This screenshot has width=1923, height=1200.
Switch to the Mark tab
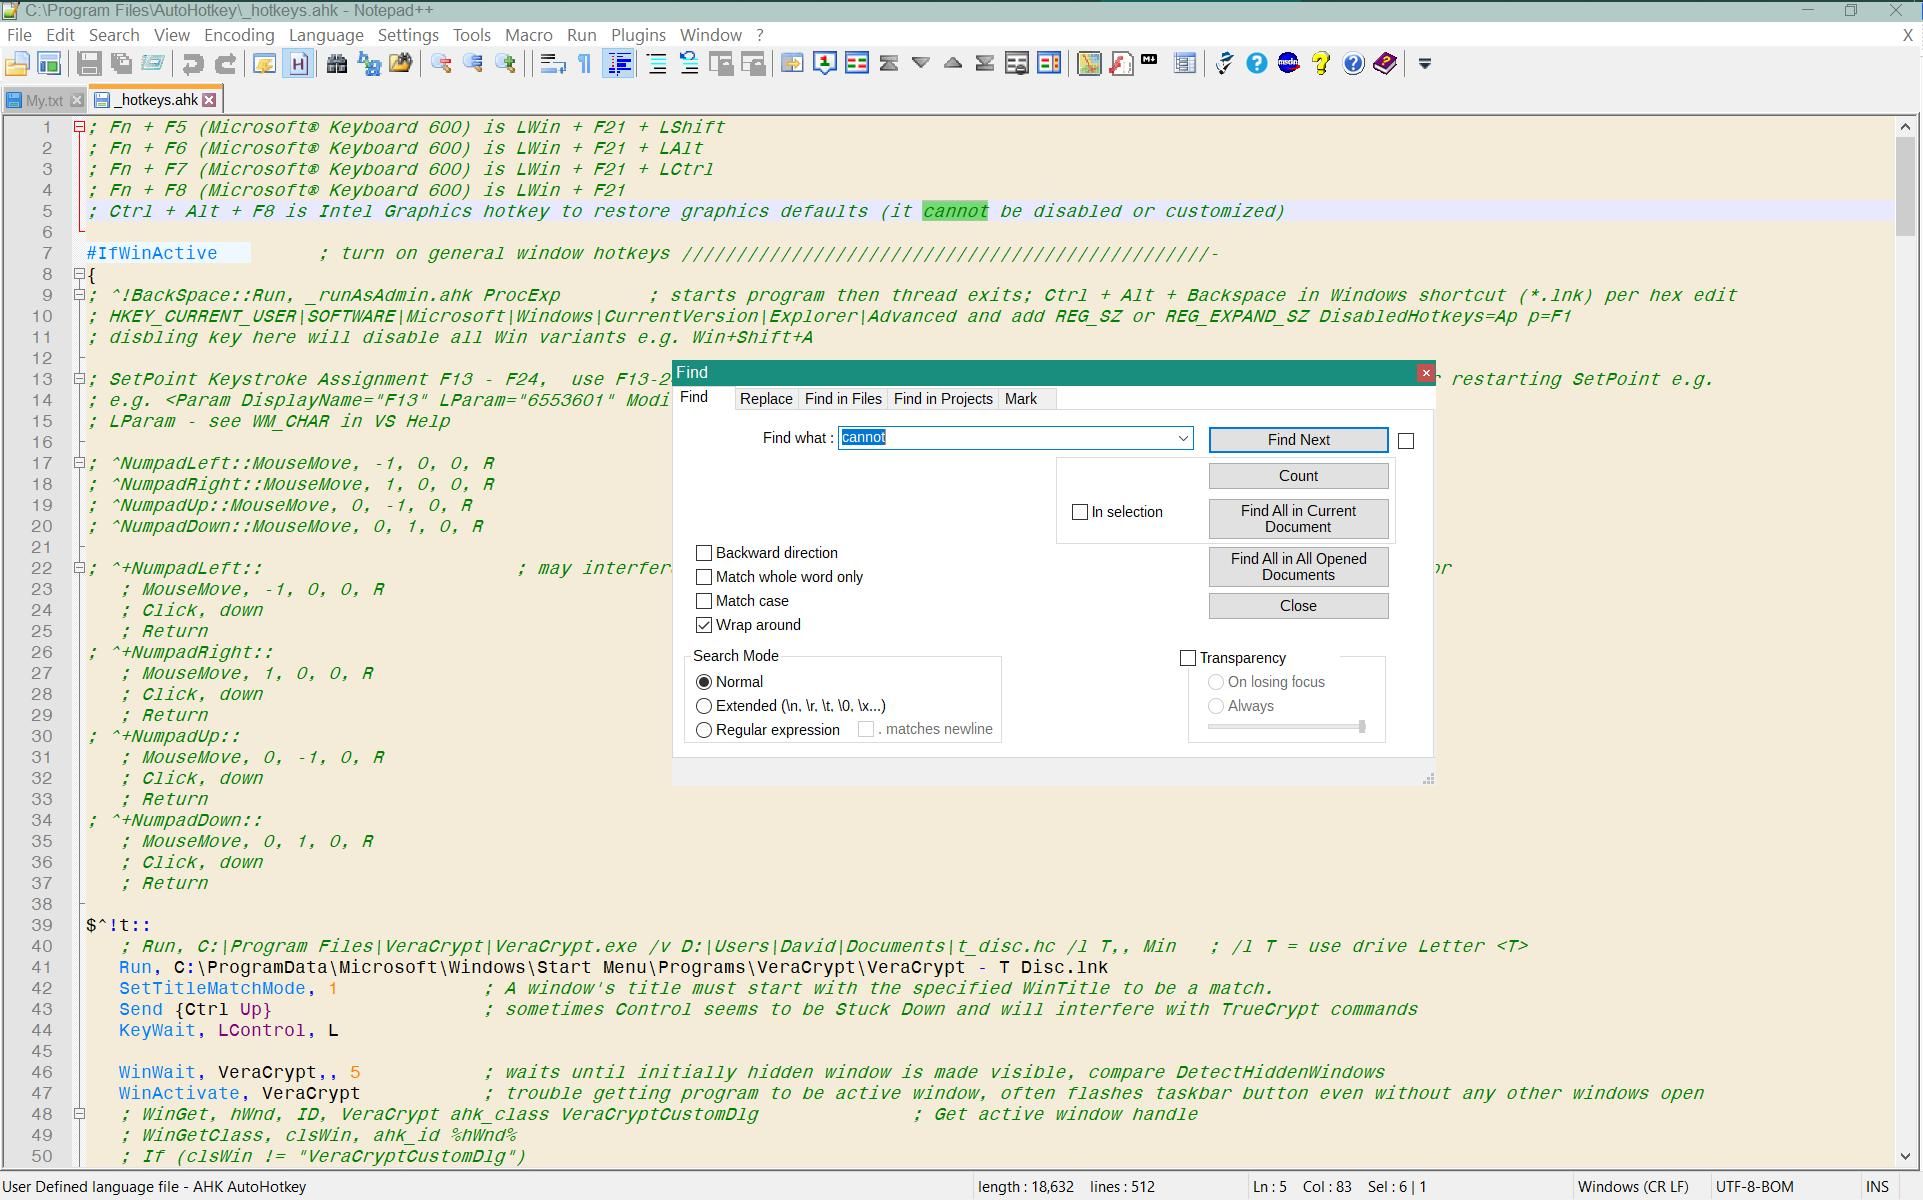pyautogui.click(x=1021, y=399)
